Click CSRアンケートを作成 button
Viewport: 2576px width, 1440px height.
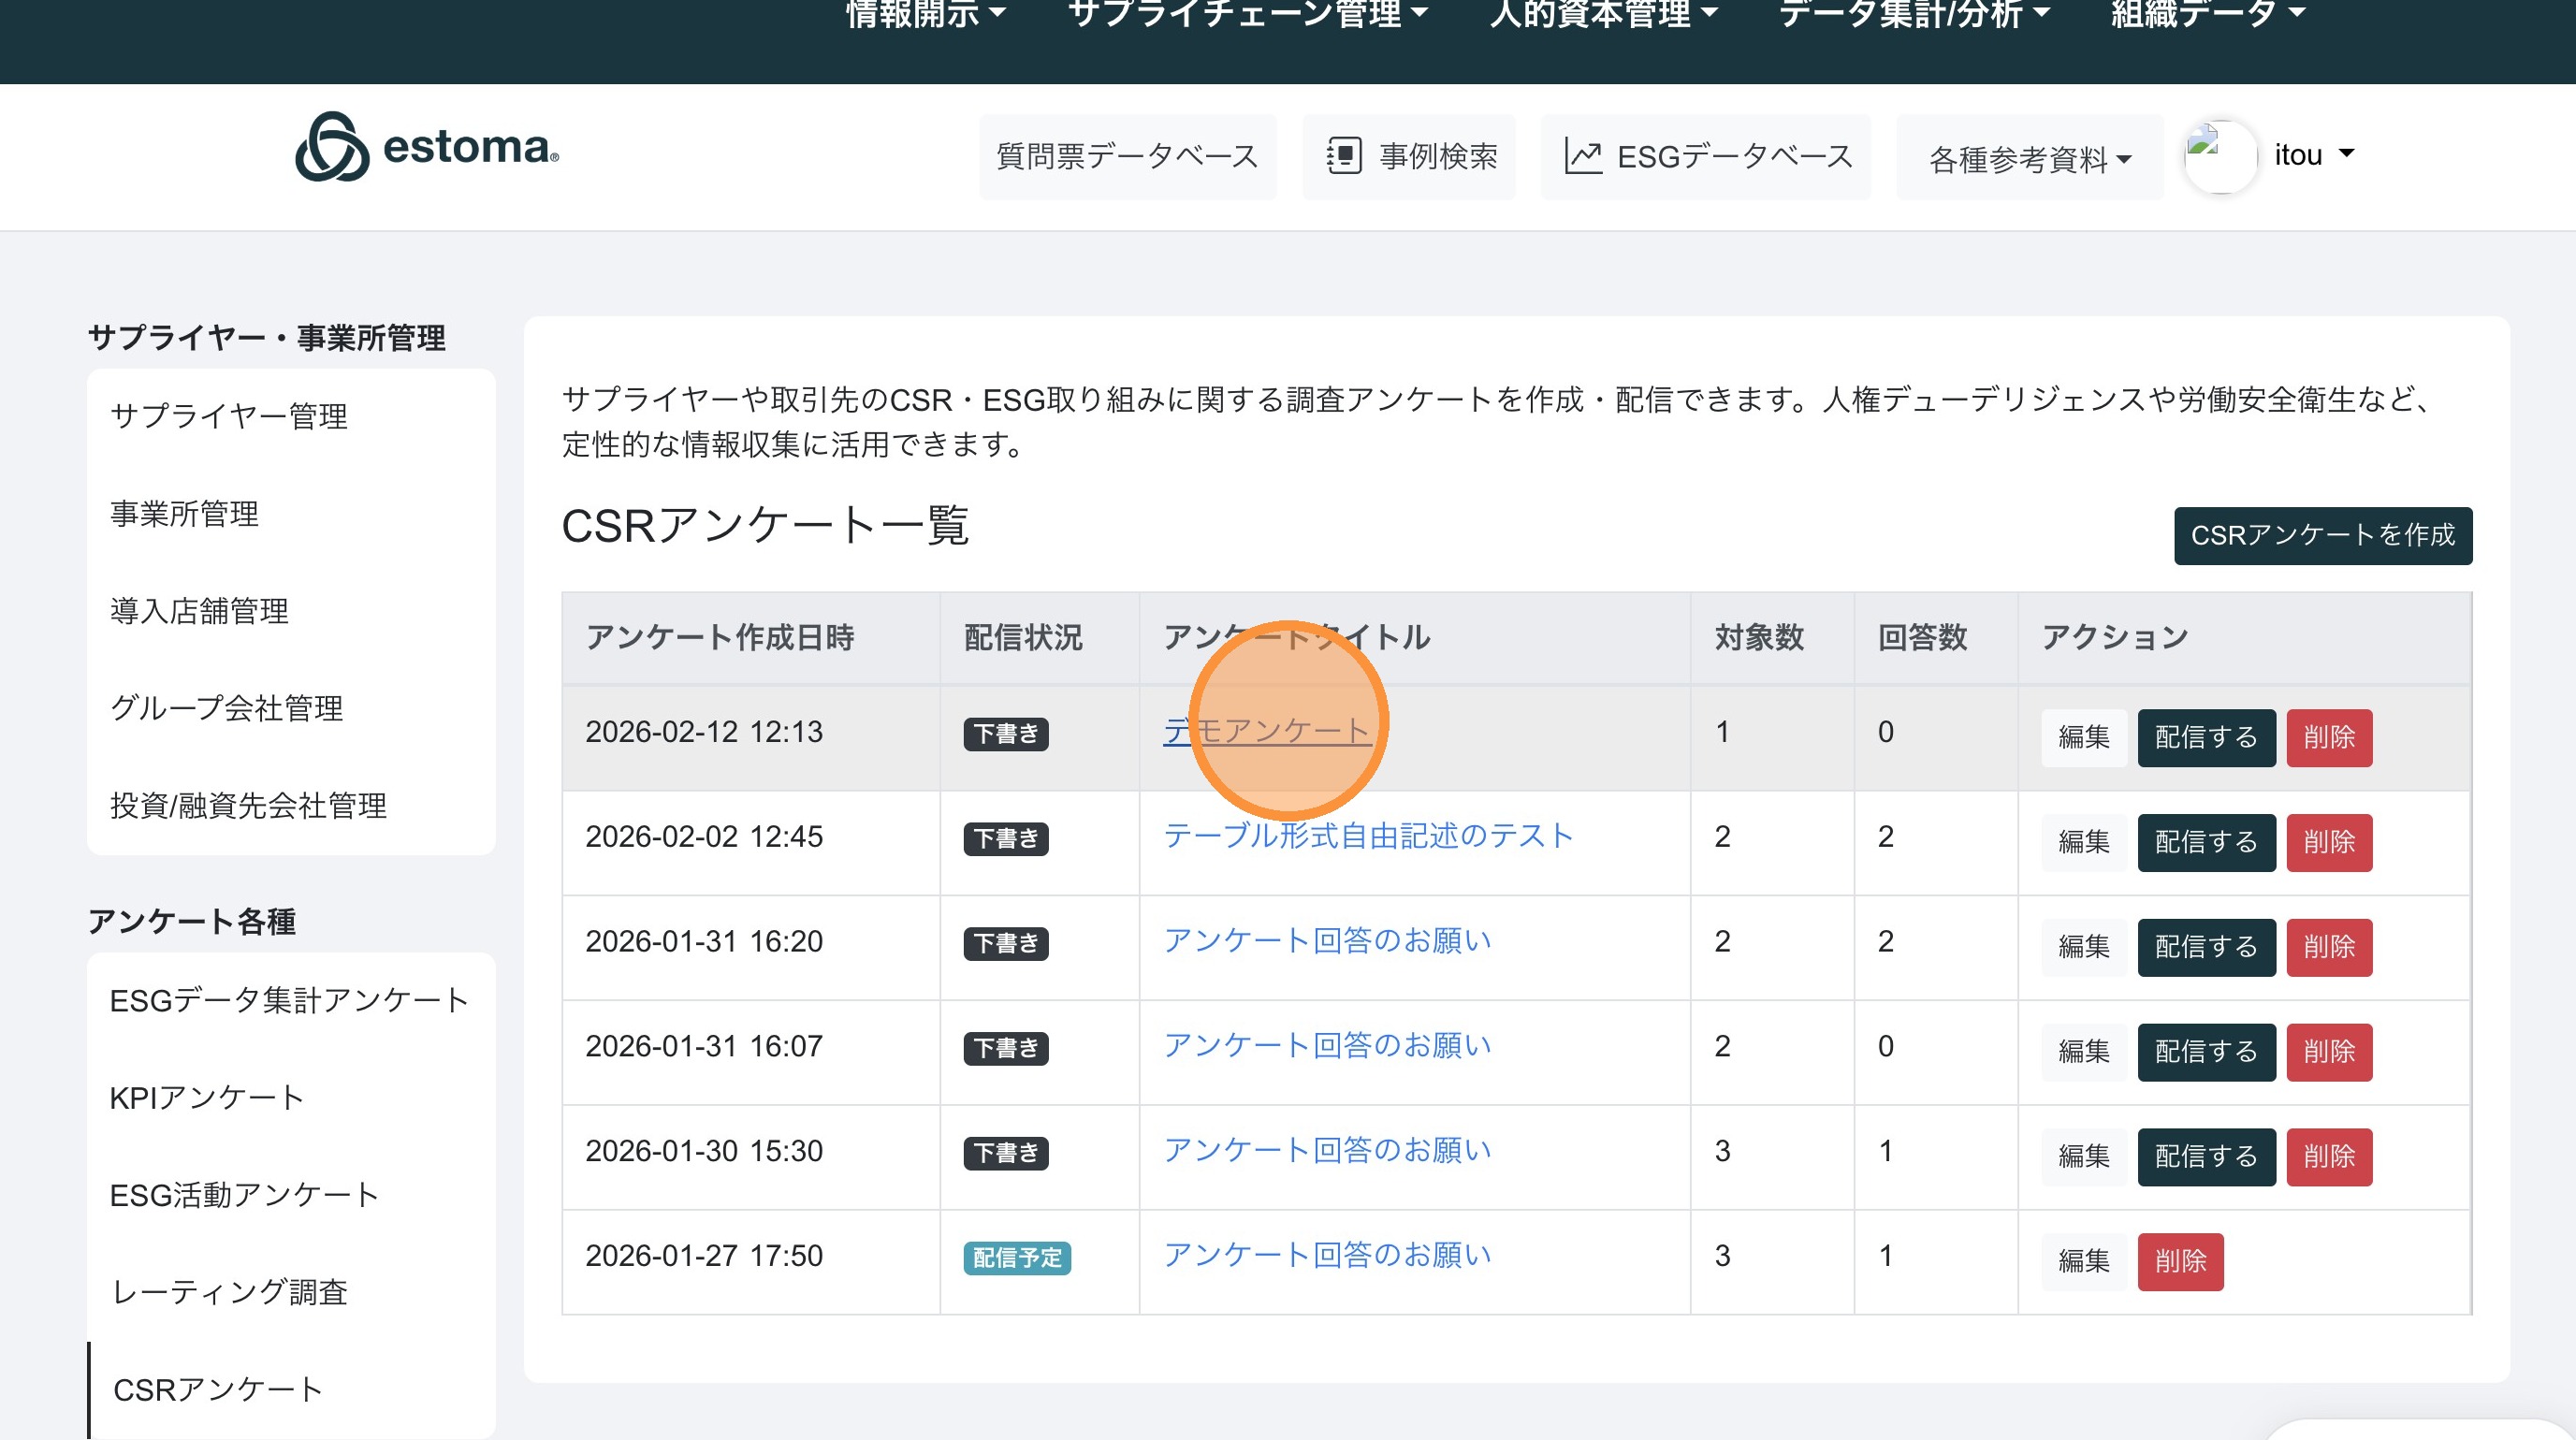click(x=2321, y=535)
